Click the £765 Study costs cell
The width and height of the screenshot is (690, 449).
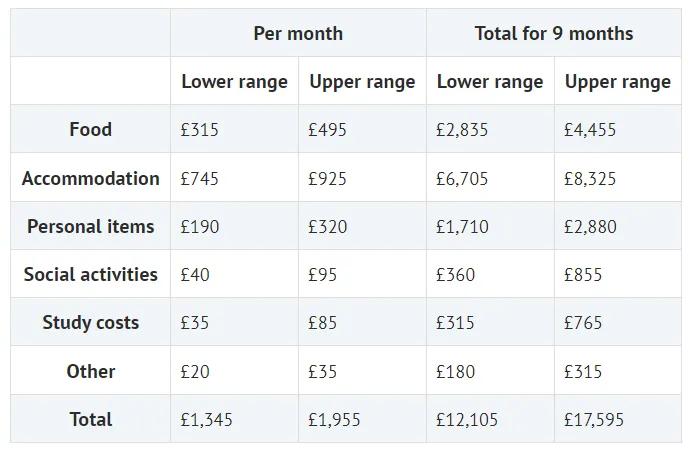pos(583,323)
